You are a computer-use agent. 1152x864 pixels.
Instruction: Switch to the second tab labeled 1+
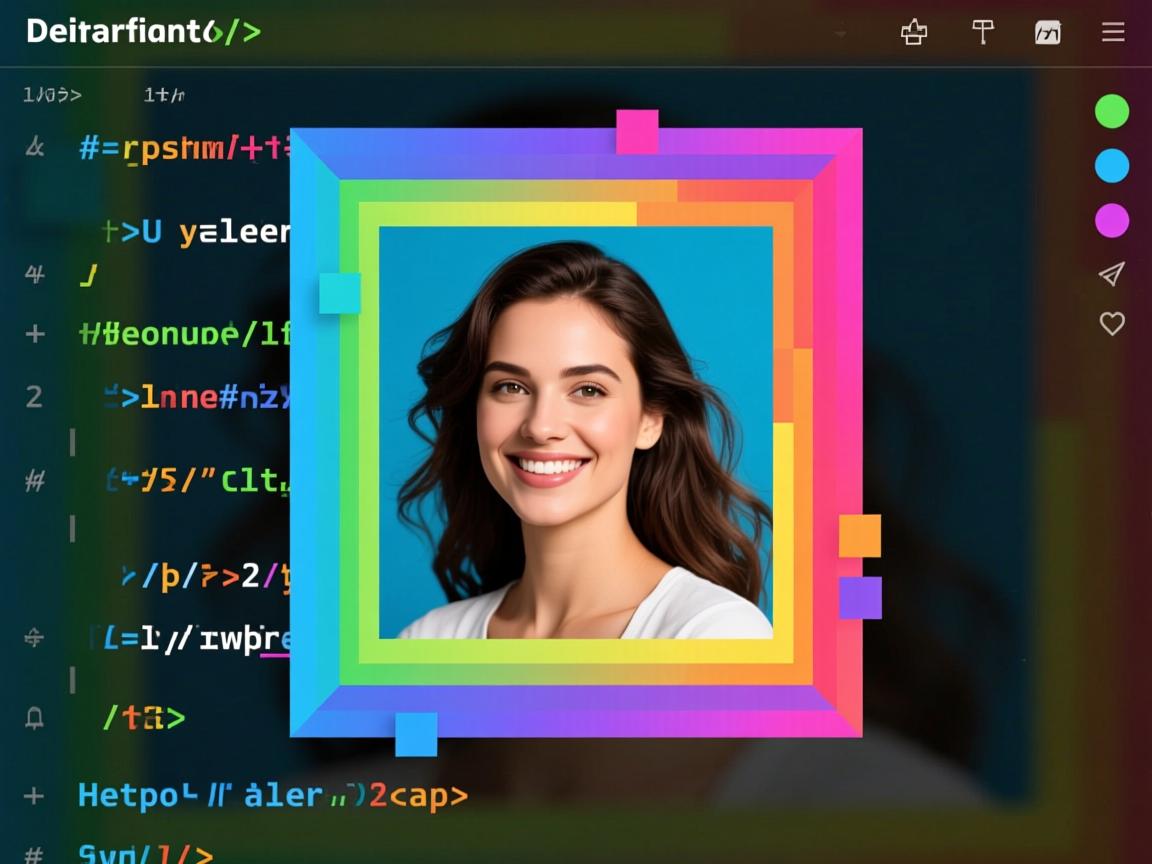[x=164, y=96]
